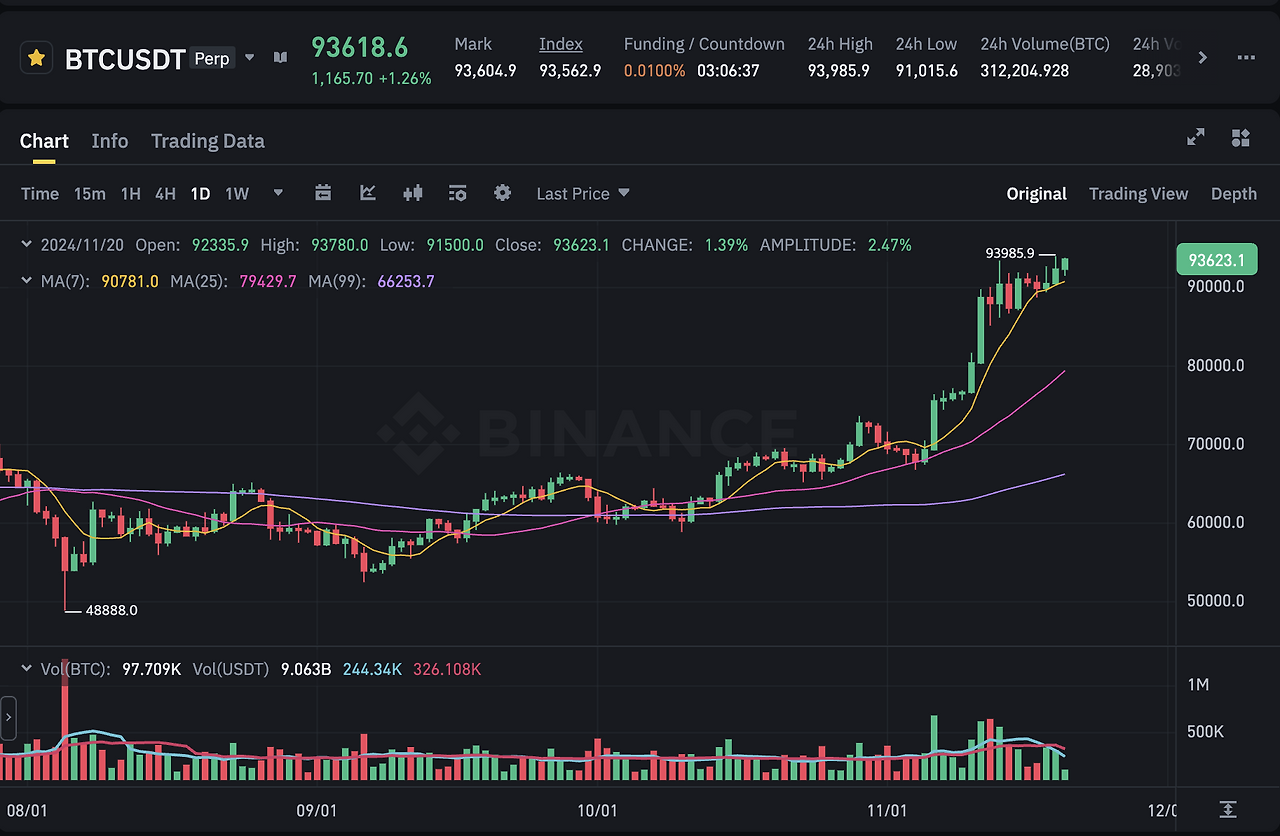1280x836 pixels.
Task: Open the Last Price dropdown
Action: coord(583,192)
